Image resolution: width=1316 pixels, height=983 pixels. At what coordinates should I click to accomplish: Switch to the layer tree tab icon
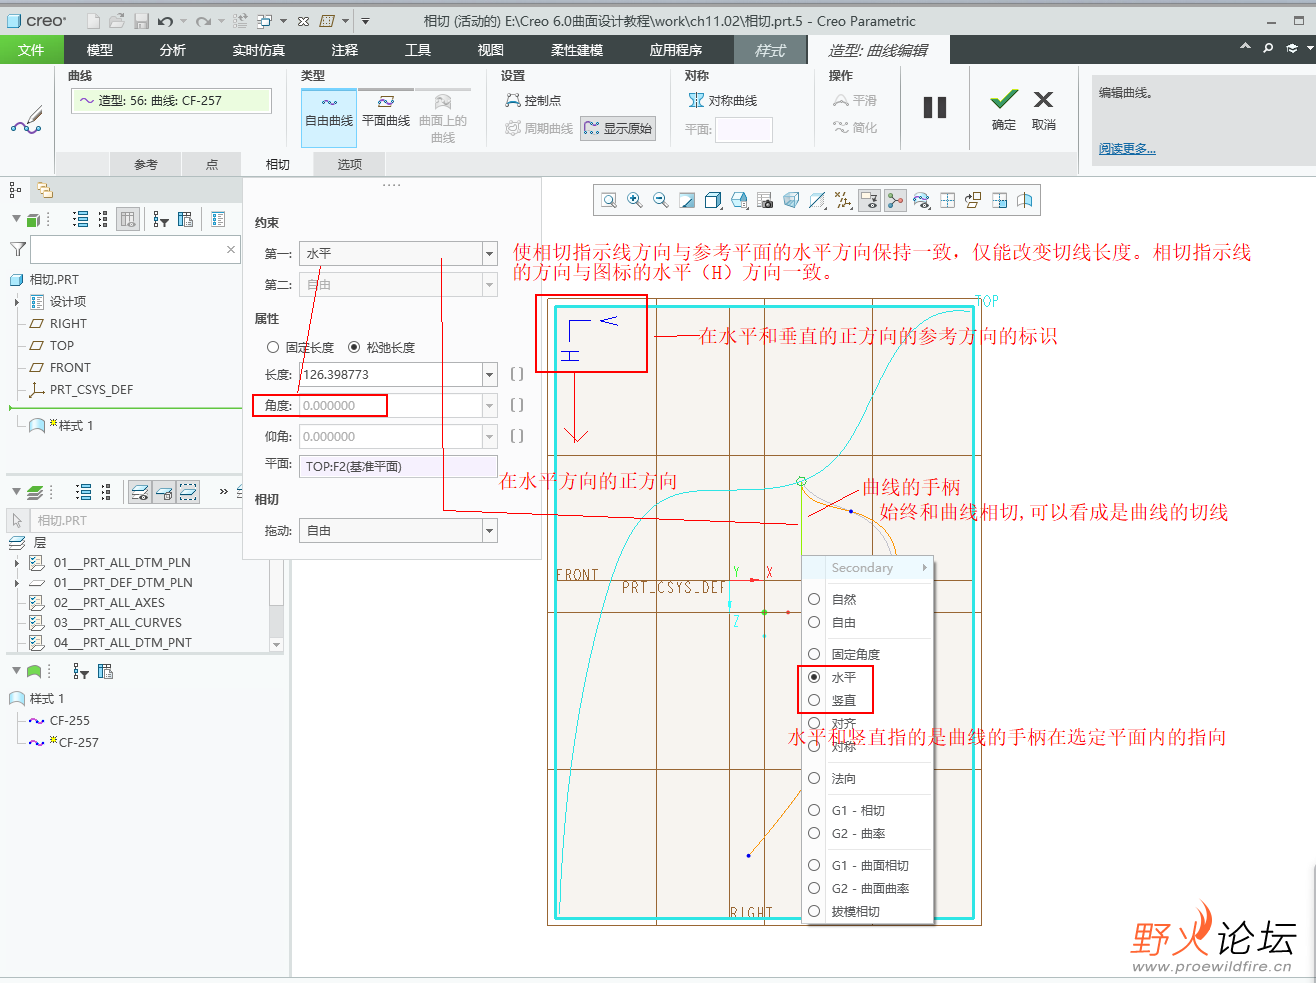pos(45,190)
